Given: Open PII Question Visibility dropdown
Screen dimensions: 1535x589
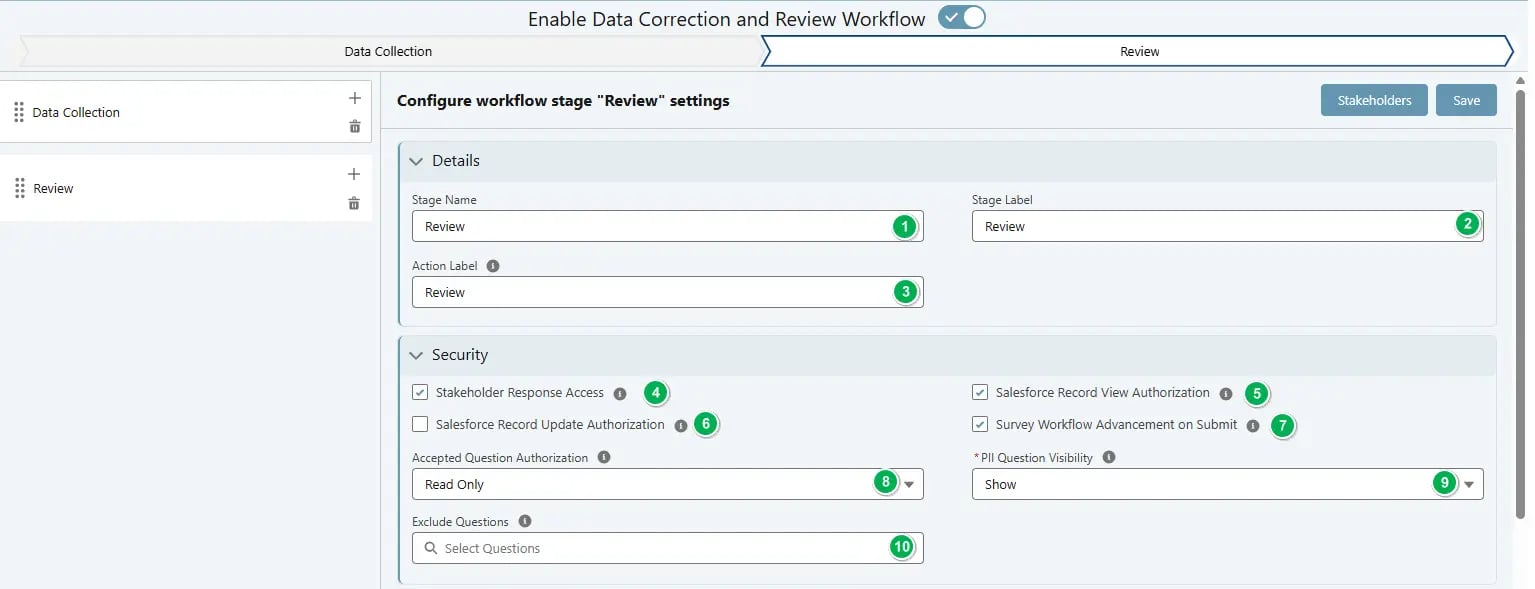Looking at the screenshot, I should 1227,484.
